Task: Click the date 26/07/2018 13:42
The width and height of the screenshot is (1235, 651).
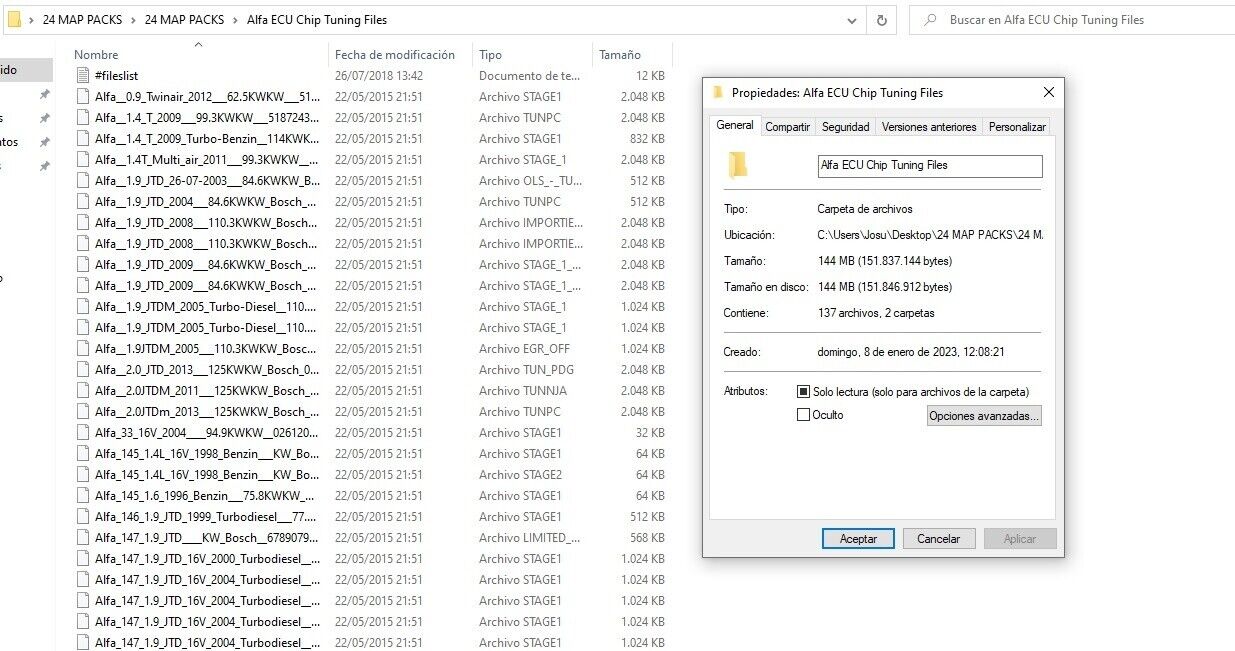Action: (379, 76)
